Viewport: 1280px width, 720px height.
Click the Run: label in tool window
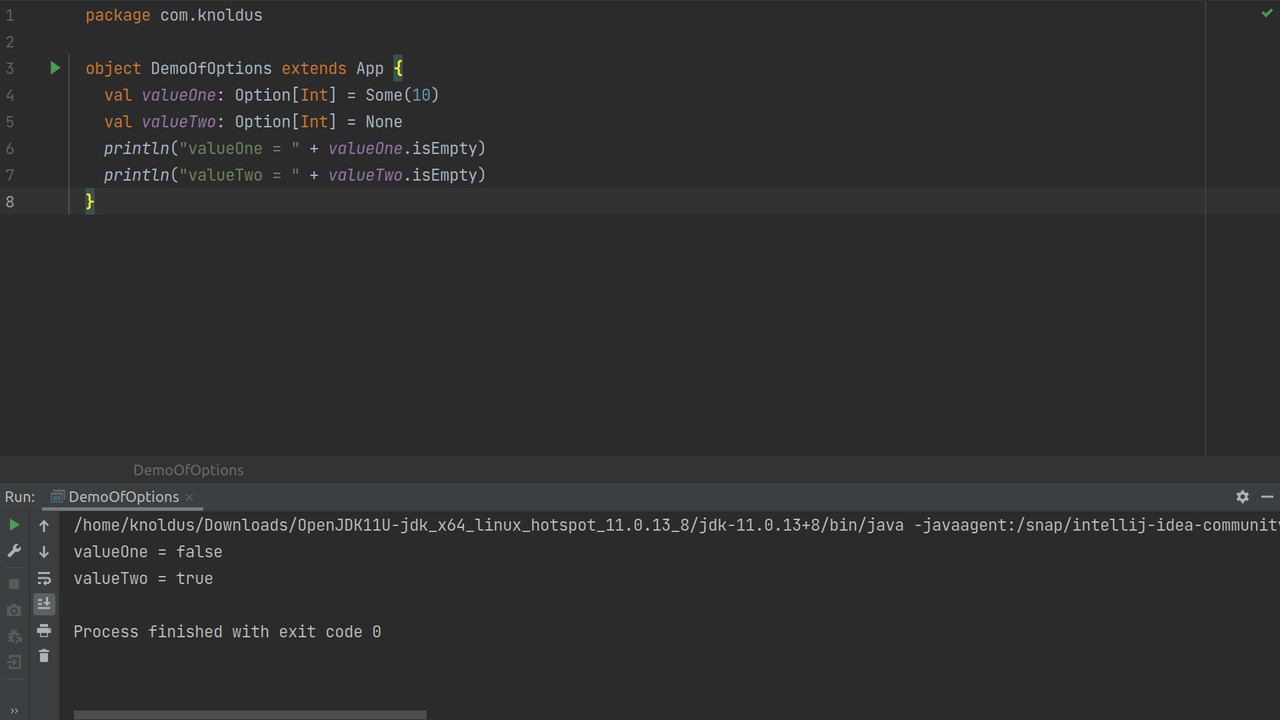pos(20,496)
